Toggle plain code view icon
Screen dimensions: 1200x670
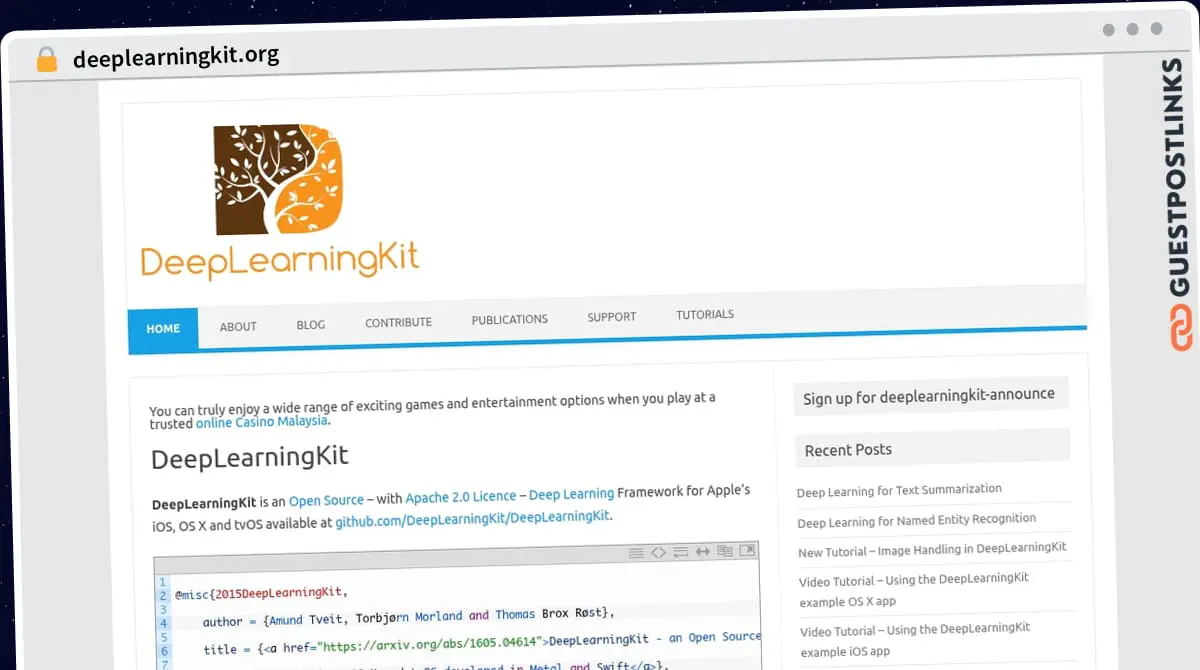658,552
